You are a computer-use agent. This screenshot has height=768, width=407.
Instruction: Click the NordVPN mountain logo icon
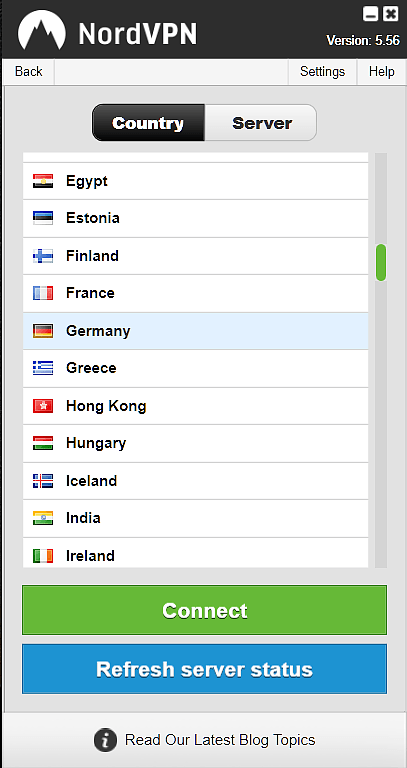point(42,30)
